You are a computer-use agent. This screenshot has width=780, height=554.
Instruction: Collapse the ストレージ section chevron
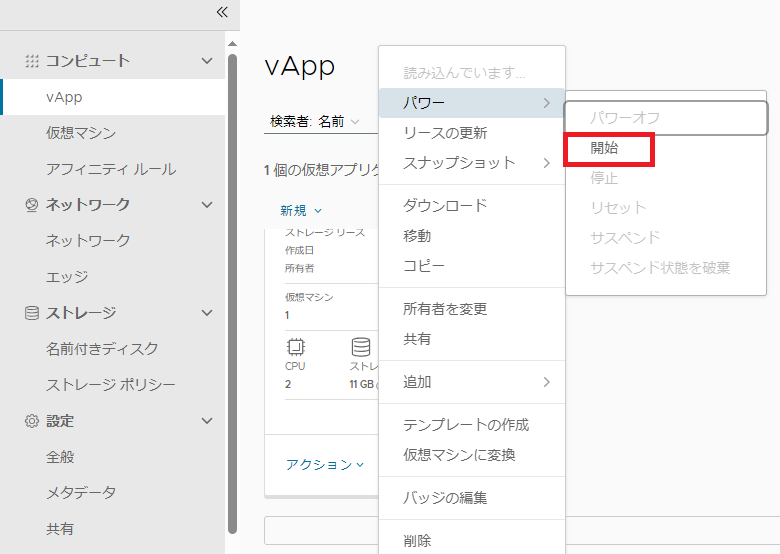[207, 313]
